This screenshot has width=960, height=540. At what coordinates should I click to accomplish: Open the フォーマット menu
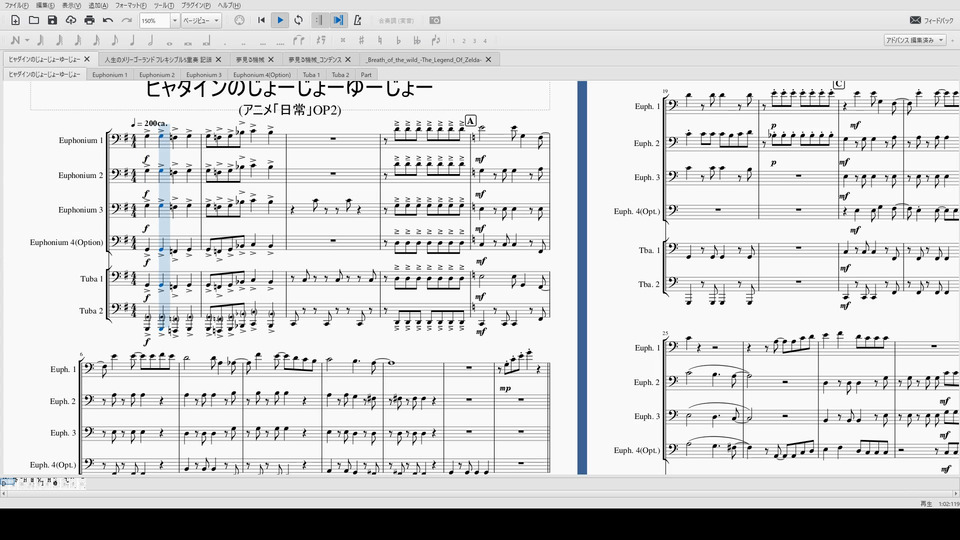click(131, 5)
